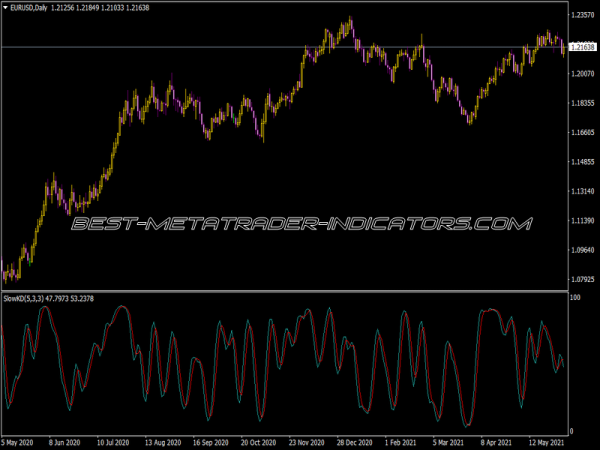Click the triangle arrow beside EURUSD,Daily
Screen dimensions: 600x450
pyautogui.click(x=5, y=7)
